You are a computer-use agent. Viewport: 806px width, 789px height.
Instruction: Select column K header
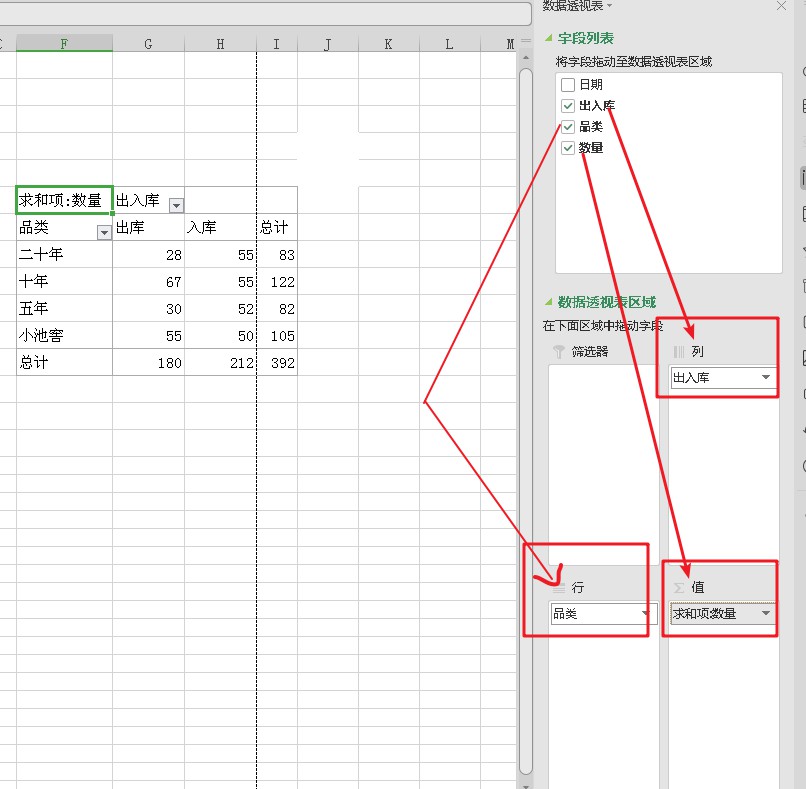coord(389,44)
